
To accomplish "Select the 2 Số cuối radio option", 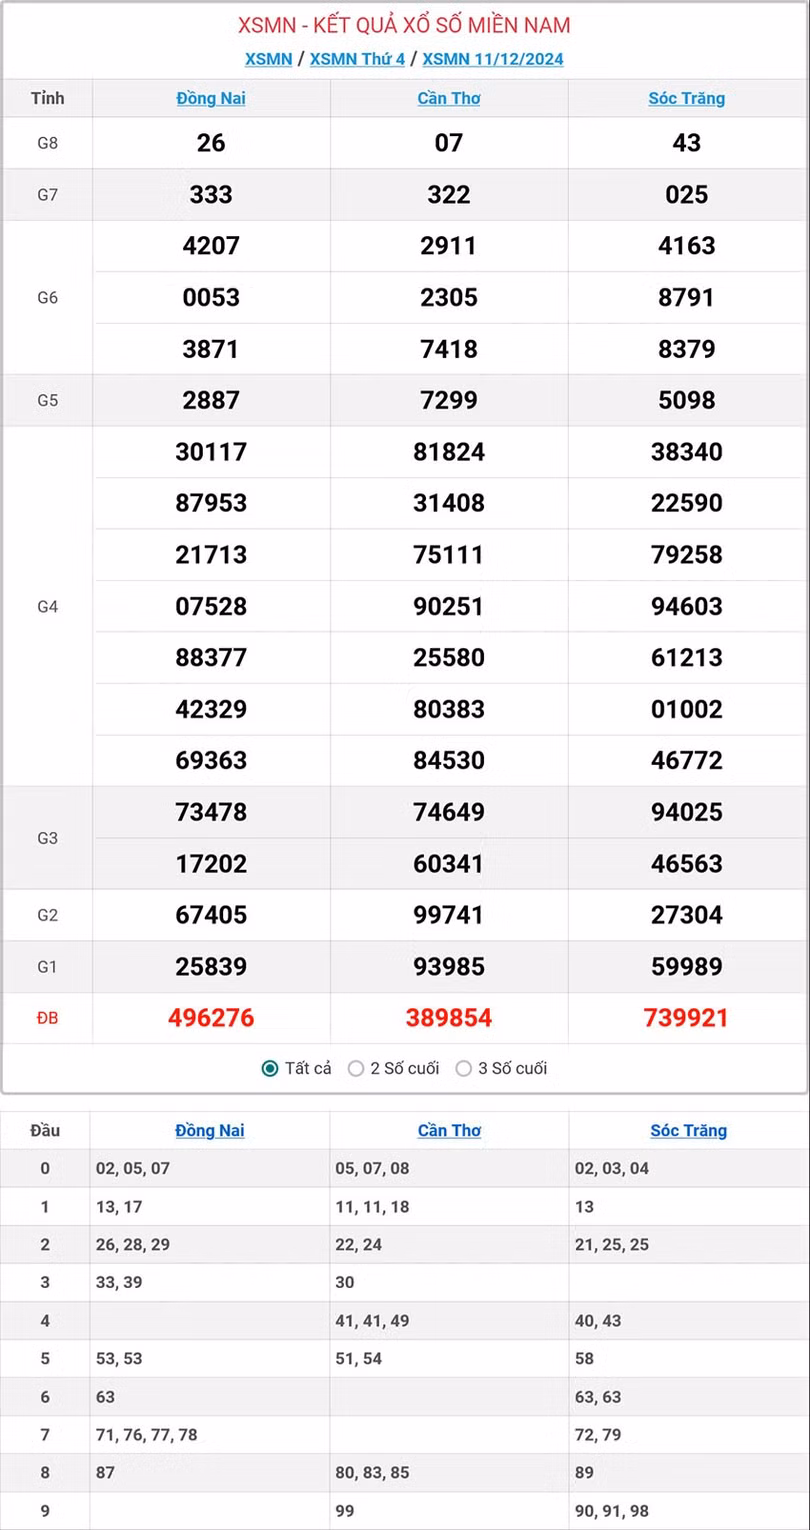I will coord(356,1068).
